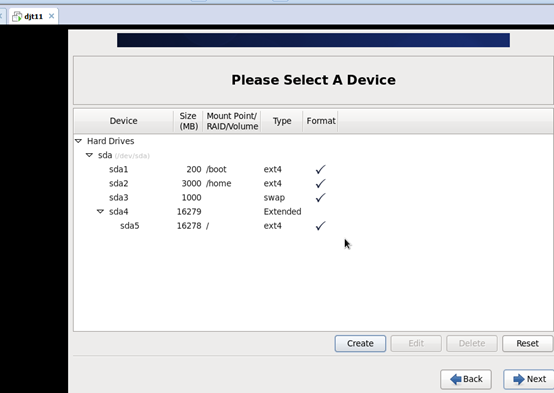
Task: Click the blue Back arrow icon
Action: pos(455,379)
